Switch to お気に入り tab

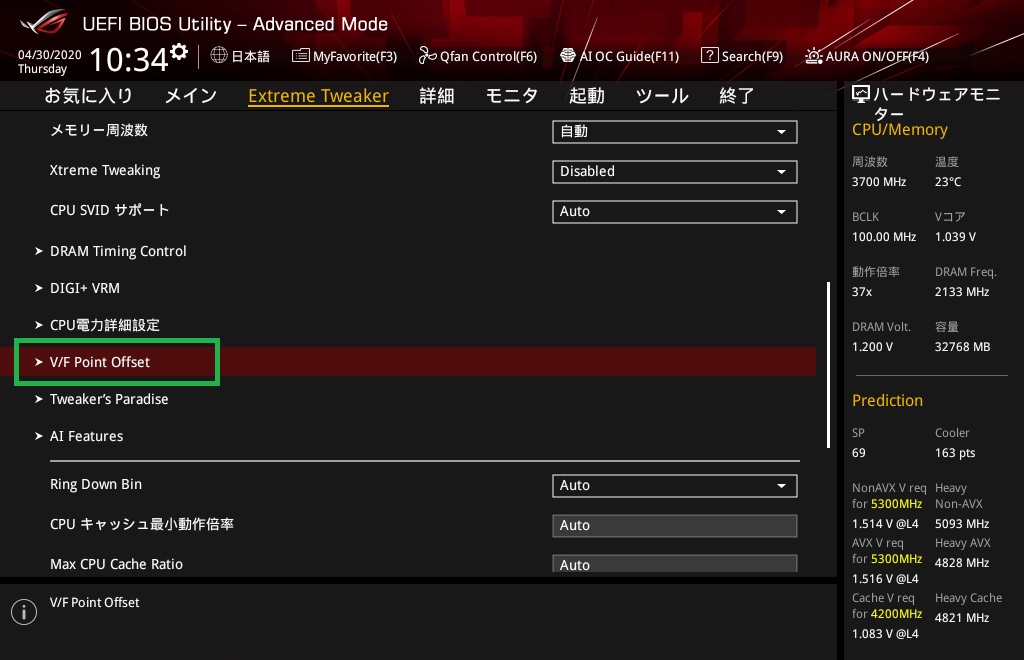(88, 96)
